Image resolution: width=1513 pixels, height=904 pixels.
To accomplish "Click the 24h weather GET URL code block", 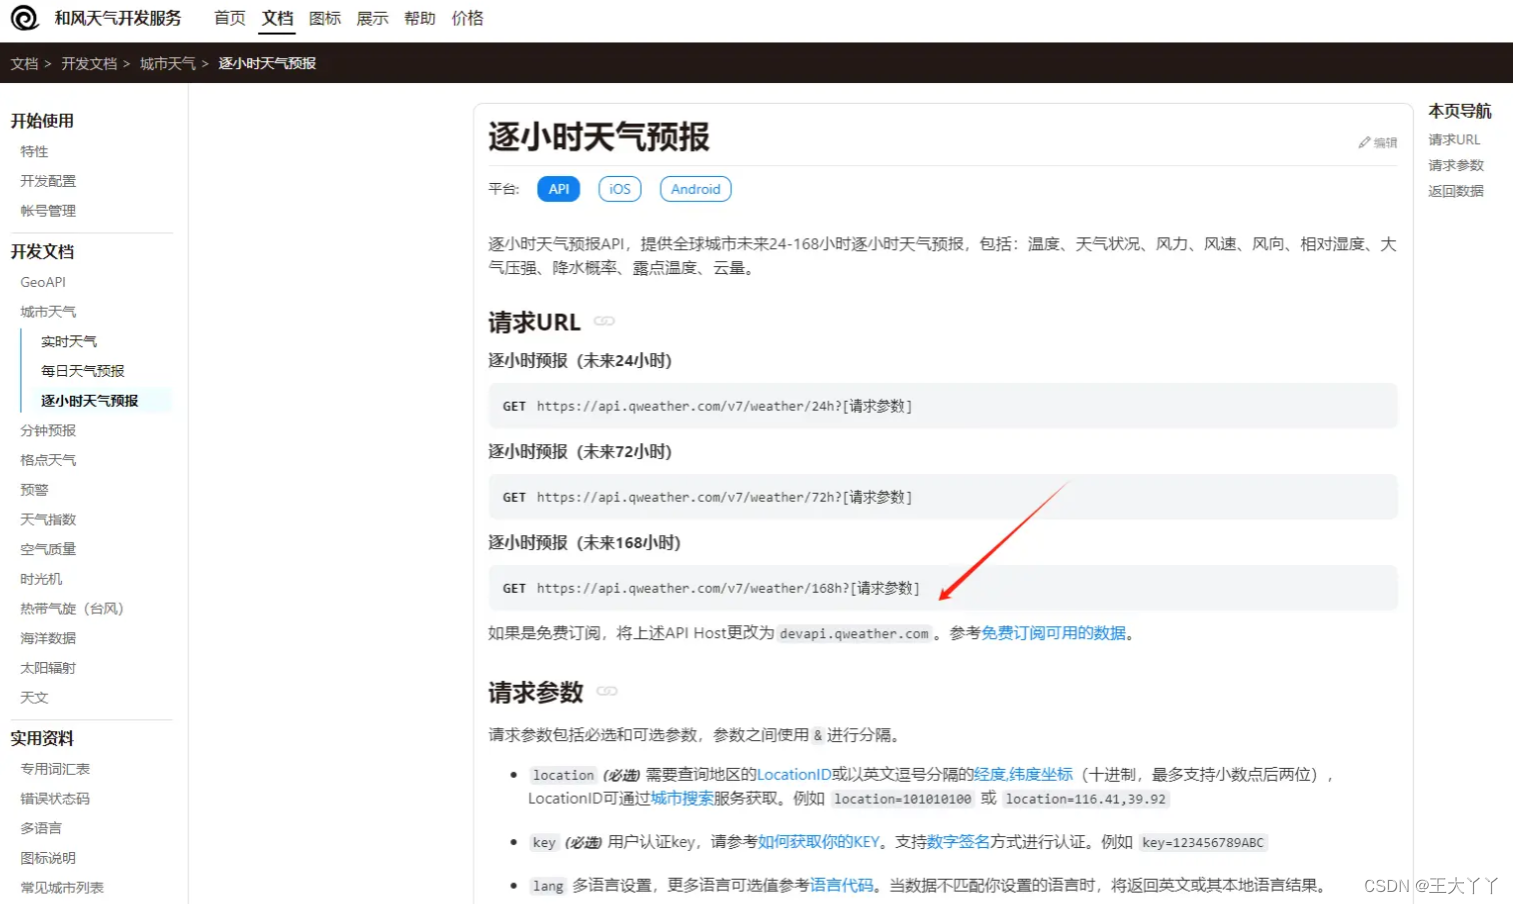I will [x=943, y=406].
